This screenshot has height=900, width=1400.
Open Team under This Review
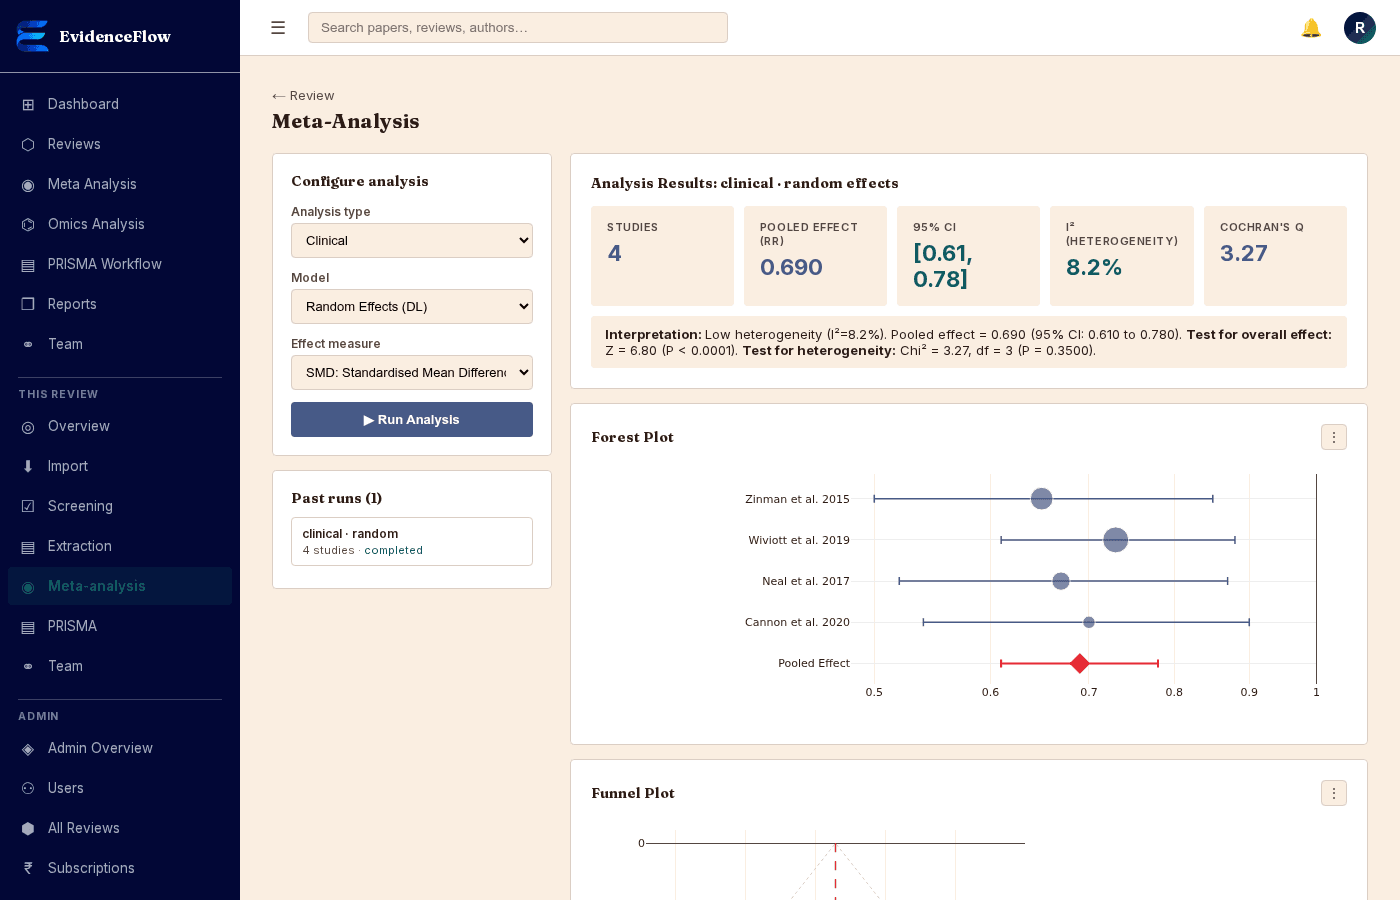tap(120, 666)
